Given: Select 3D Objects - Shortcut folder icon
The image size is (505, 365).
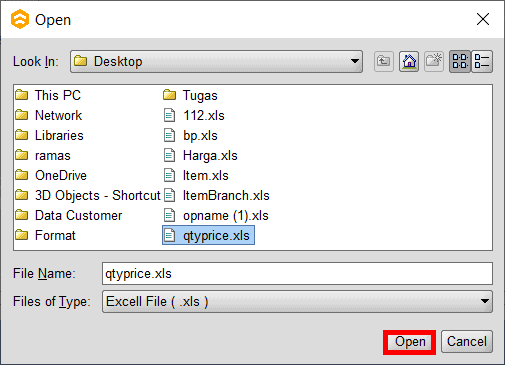Looking at the screenshot, I should click(x=22, y=195).
